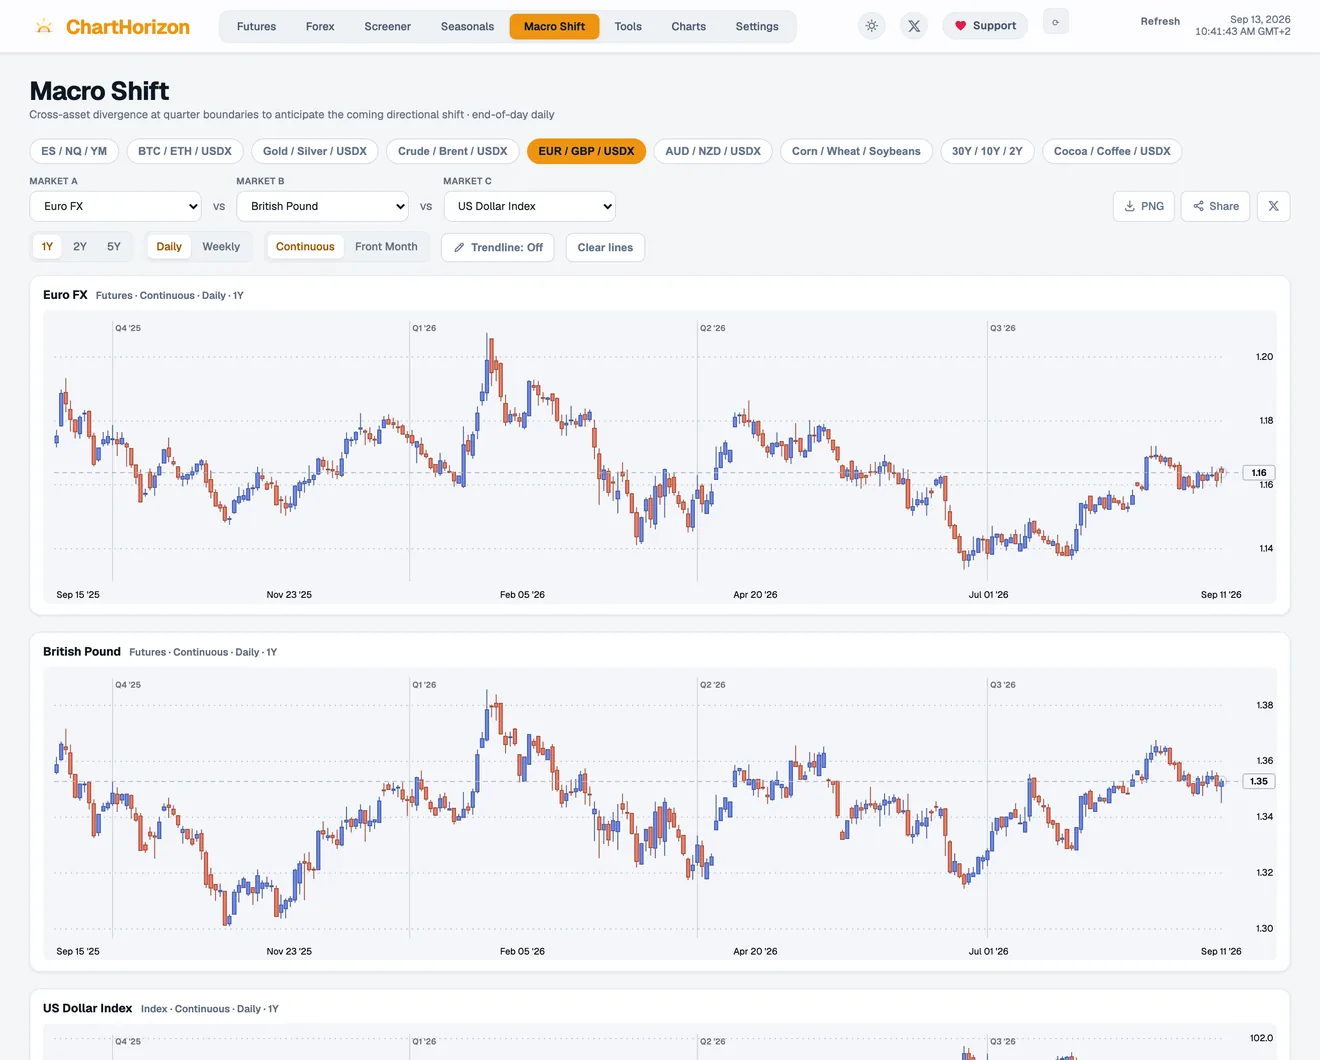Click the Refresh link
The height and width of the screenshot is (1060, 1320).
(1160, 21)
